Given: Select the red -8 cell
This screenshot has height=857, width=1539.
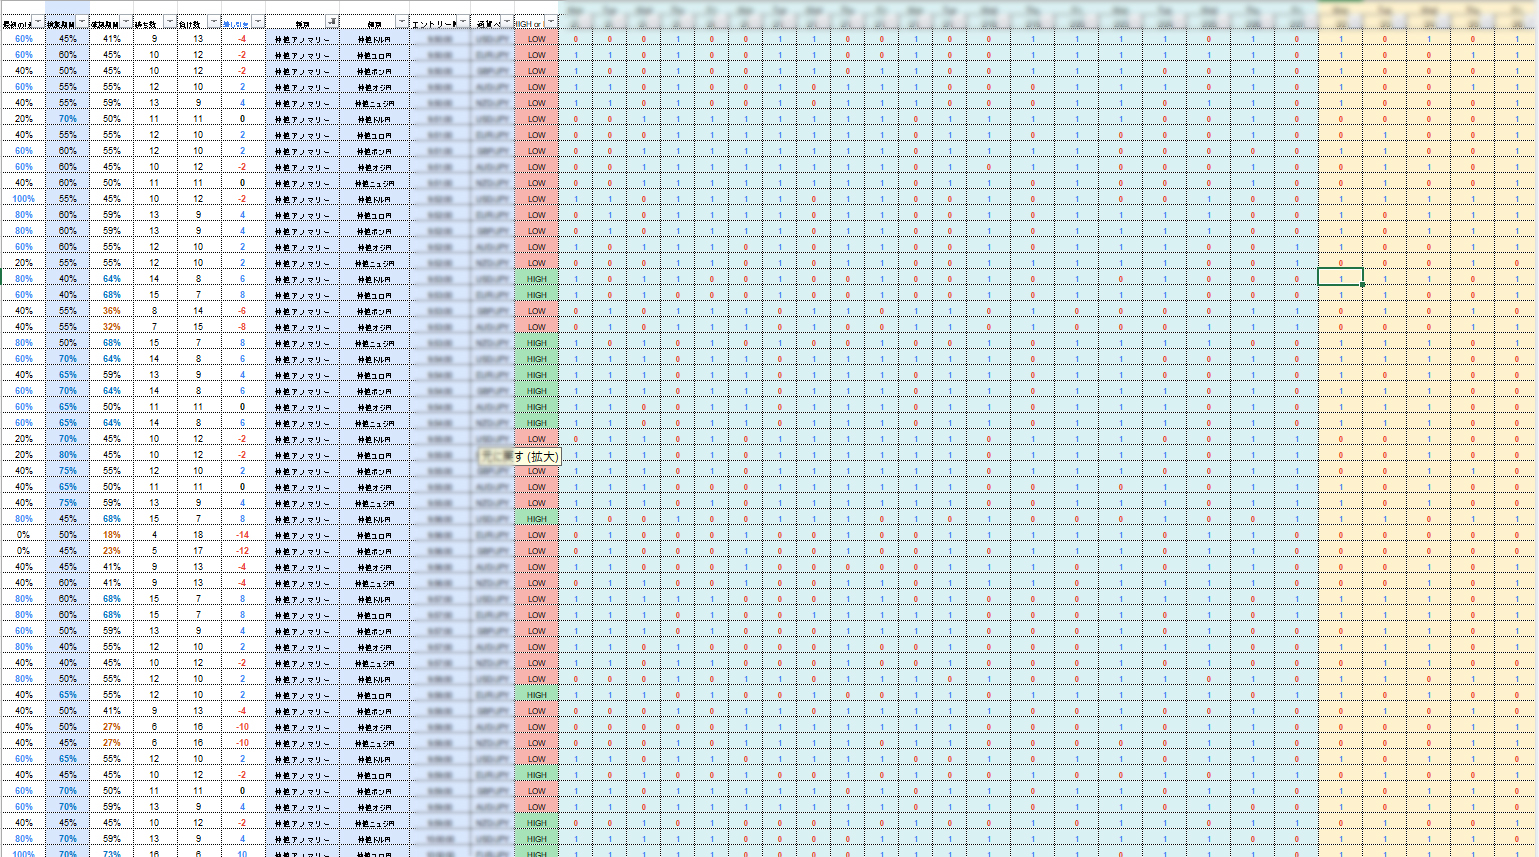Looking at the screenshot, I should 242,327.
